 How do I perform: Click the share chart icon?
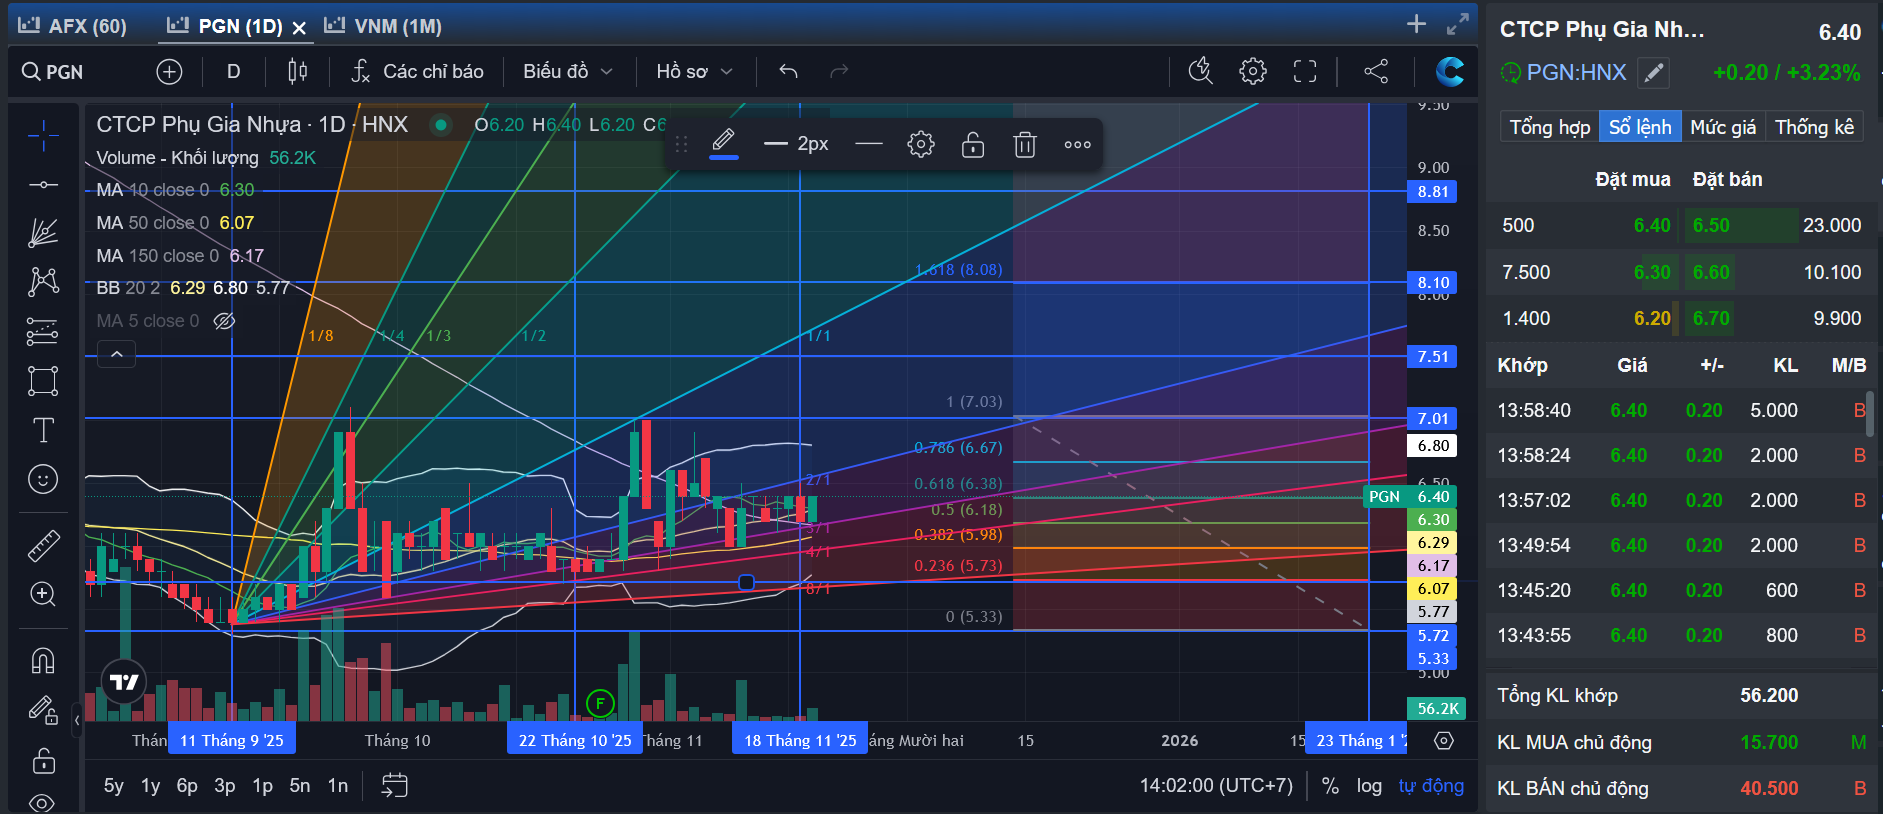point(1376,71)
